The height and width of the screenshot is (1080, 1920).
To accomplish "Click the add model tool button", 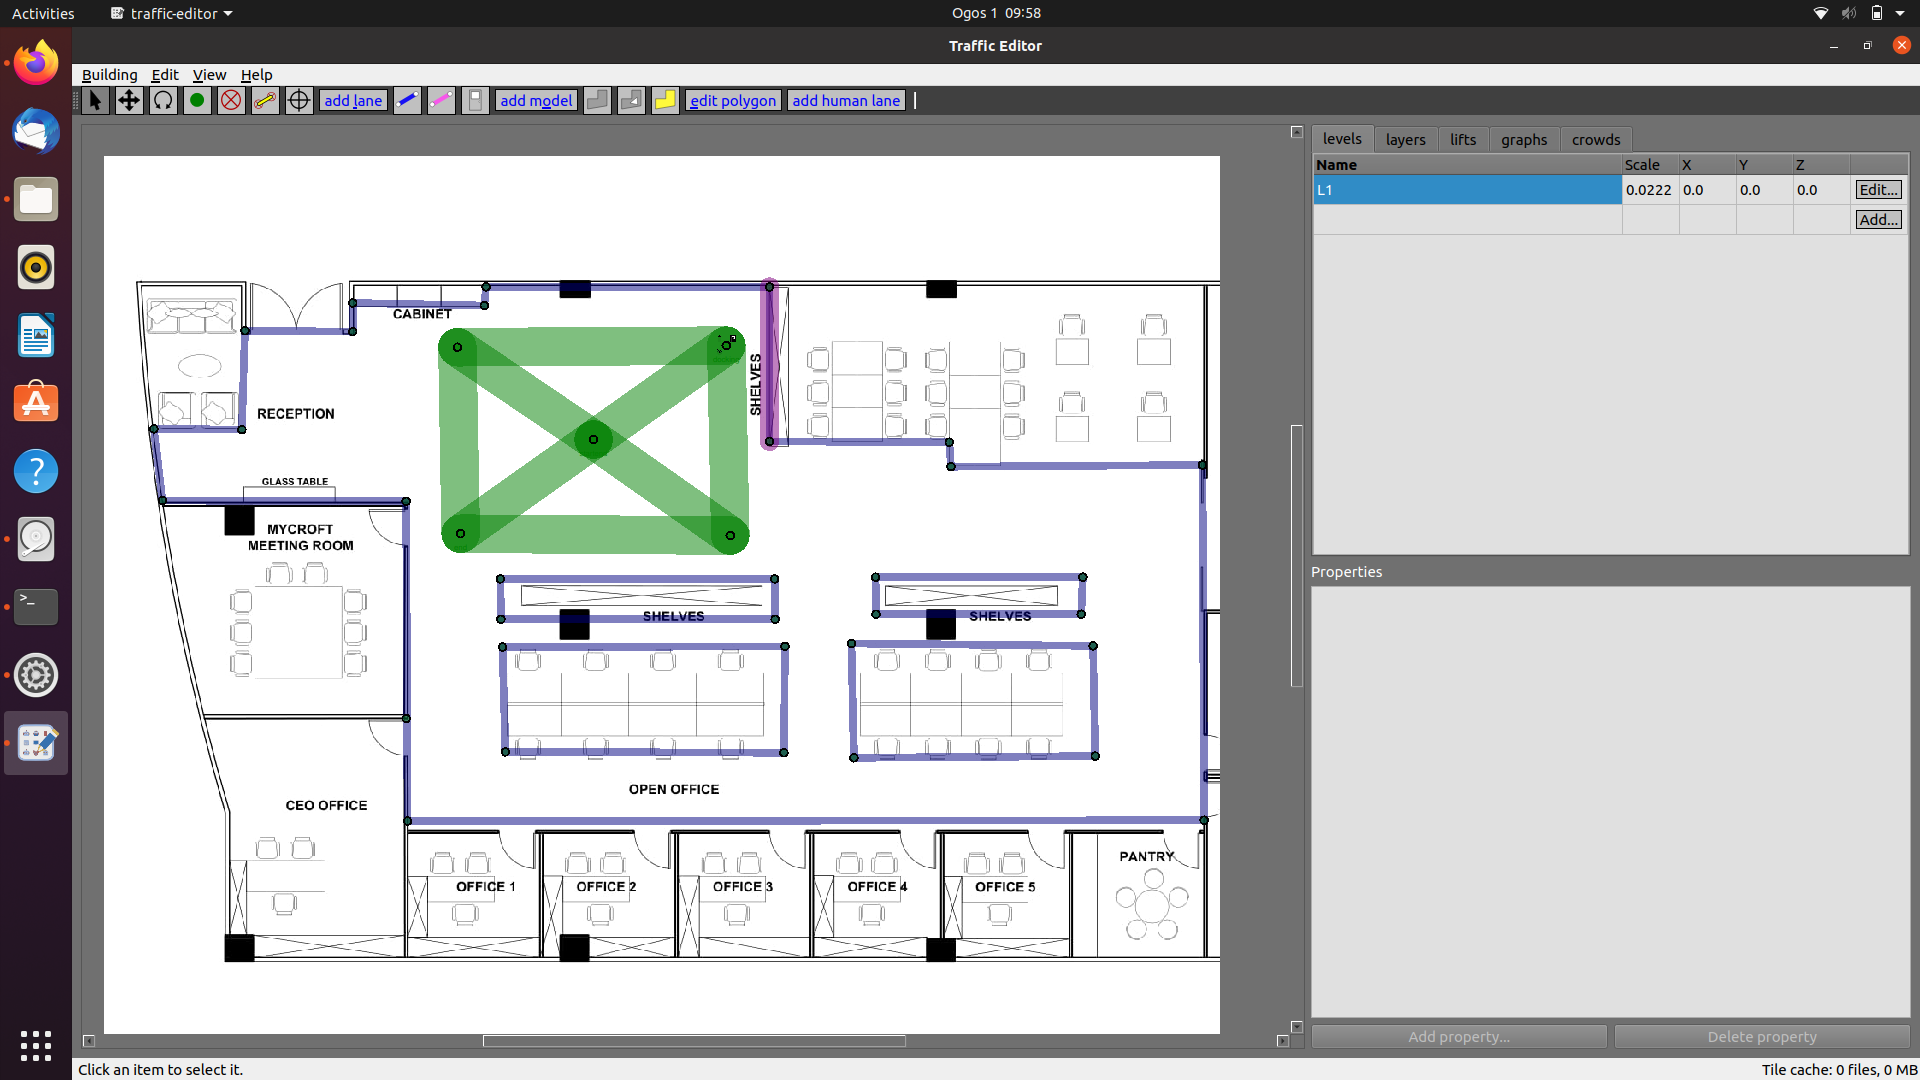I will 536,100.
